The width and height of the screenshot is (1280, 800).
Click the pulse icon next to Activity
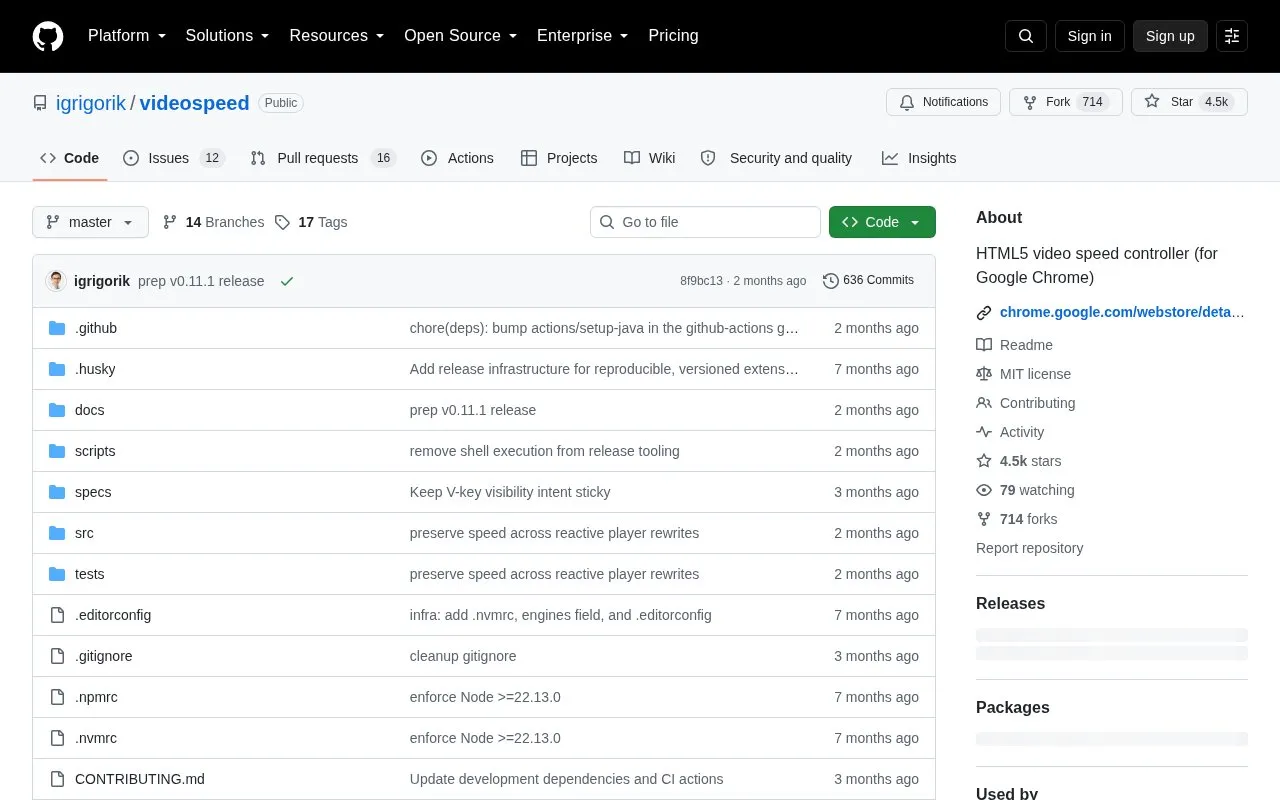984,432
